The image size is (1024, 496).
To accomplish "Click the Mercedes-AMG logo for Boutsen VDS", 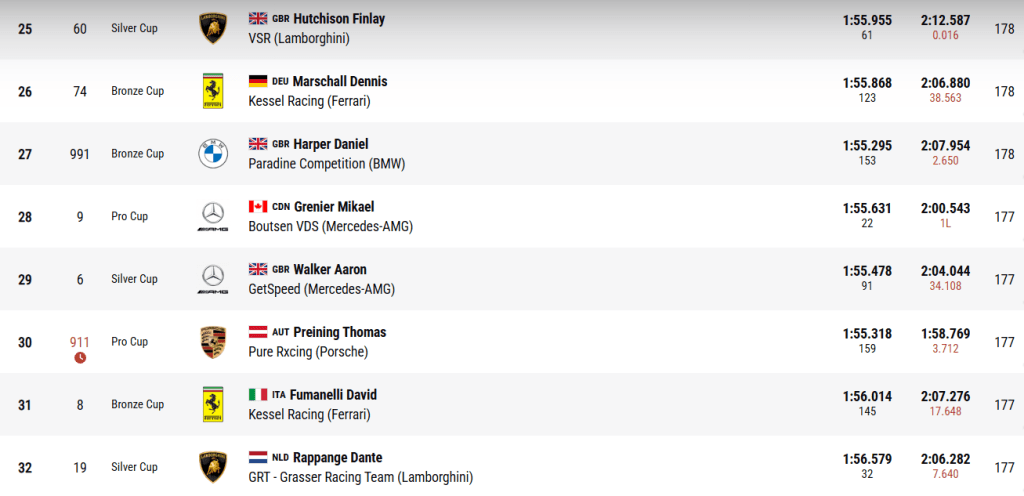I will pos(213,216).
